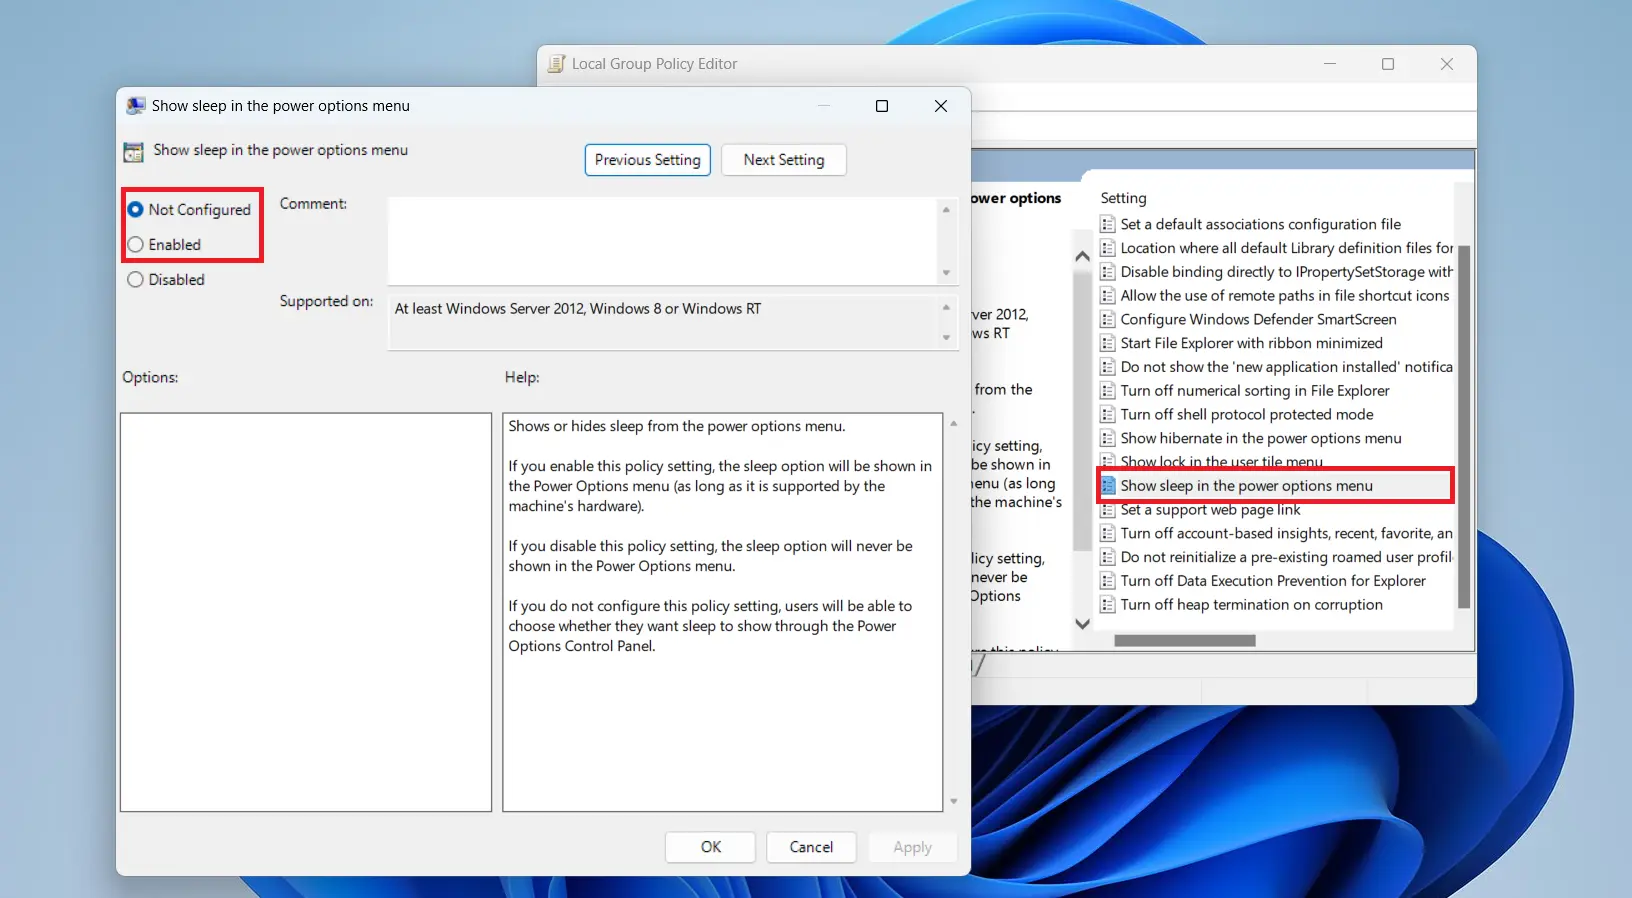
Task: Click the icon next to 'Configure Windows Defender SmartScreen'
Action: [1107, 319]
